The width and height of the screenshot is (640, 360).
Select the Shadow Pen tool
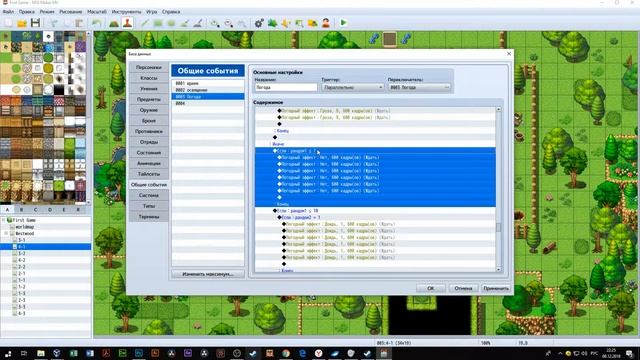pyautogui.click(x=198, y=23)
